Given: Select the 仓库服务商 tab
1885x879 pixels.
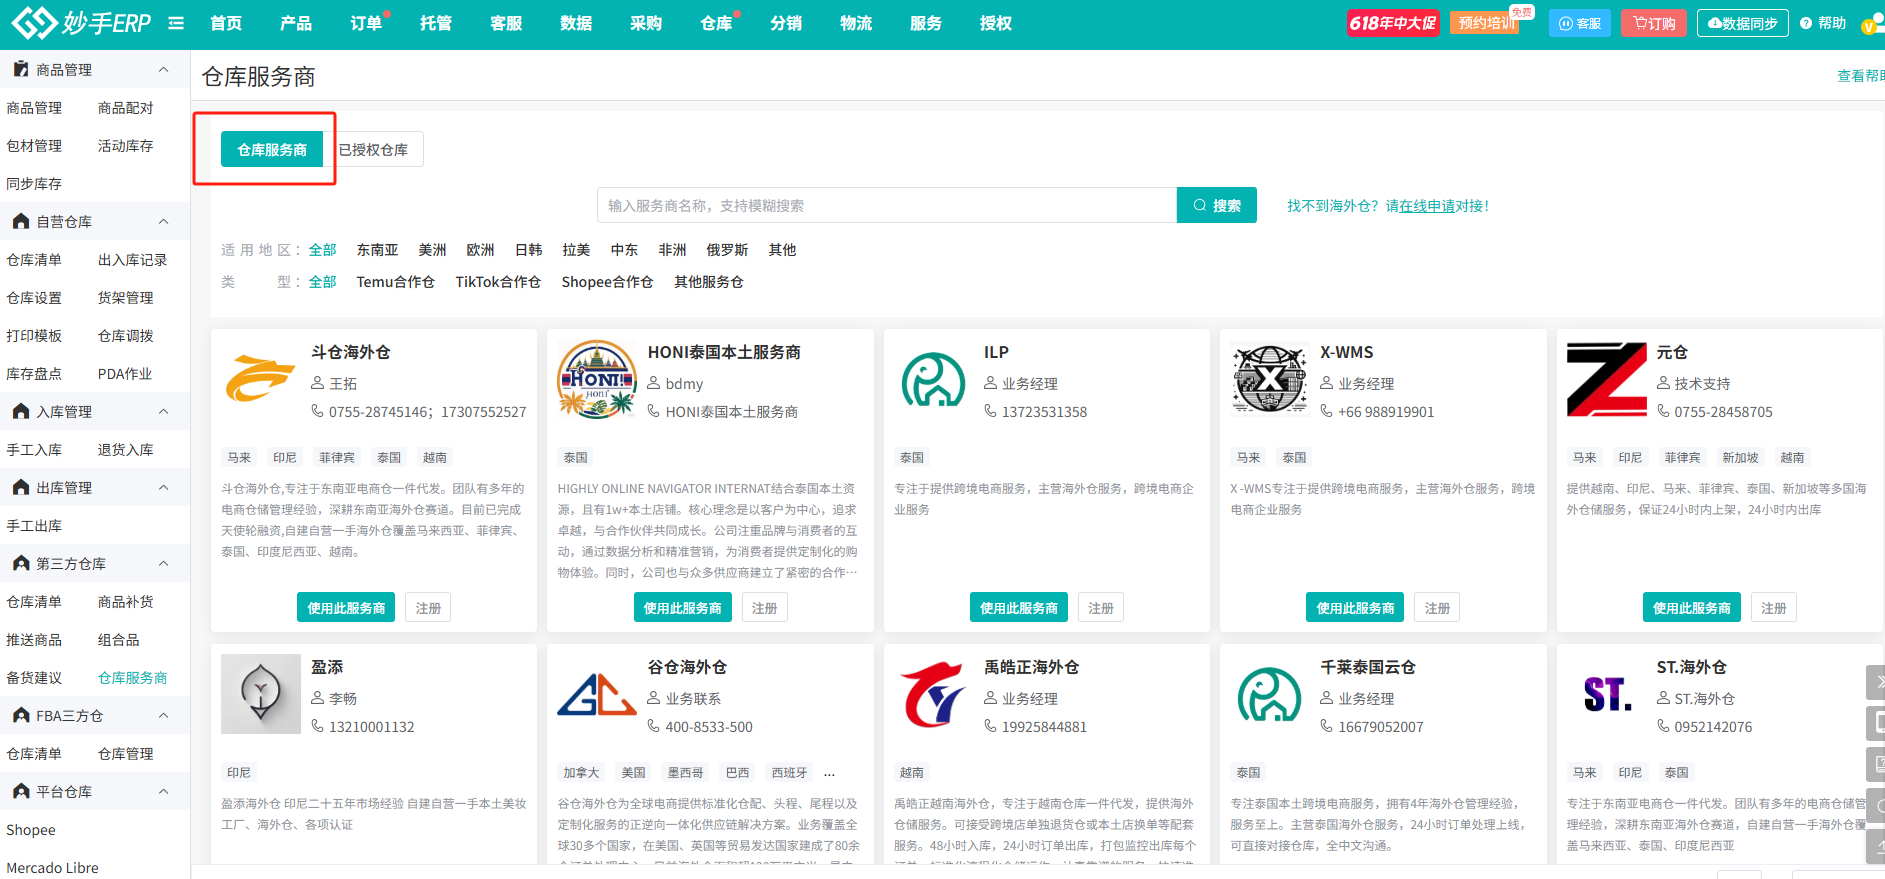Looking at the screenshot, I should click(x=272, y=149).
